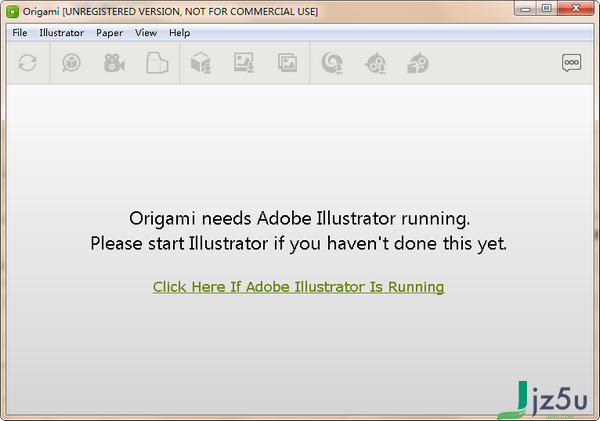Click the box with download arrow icon
This screenshot has height=421, width=600.
(201, 63)
